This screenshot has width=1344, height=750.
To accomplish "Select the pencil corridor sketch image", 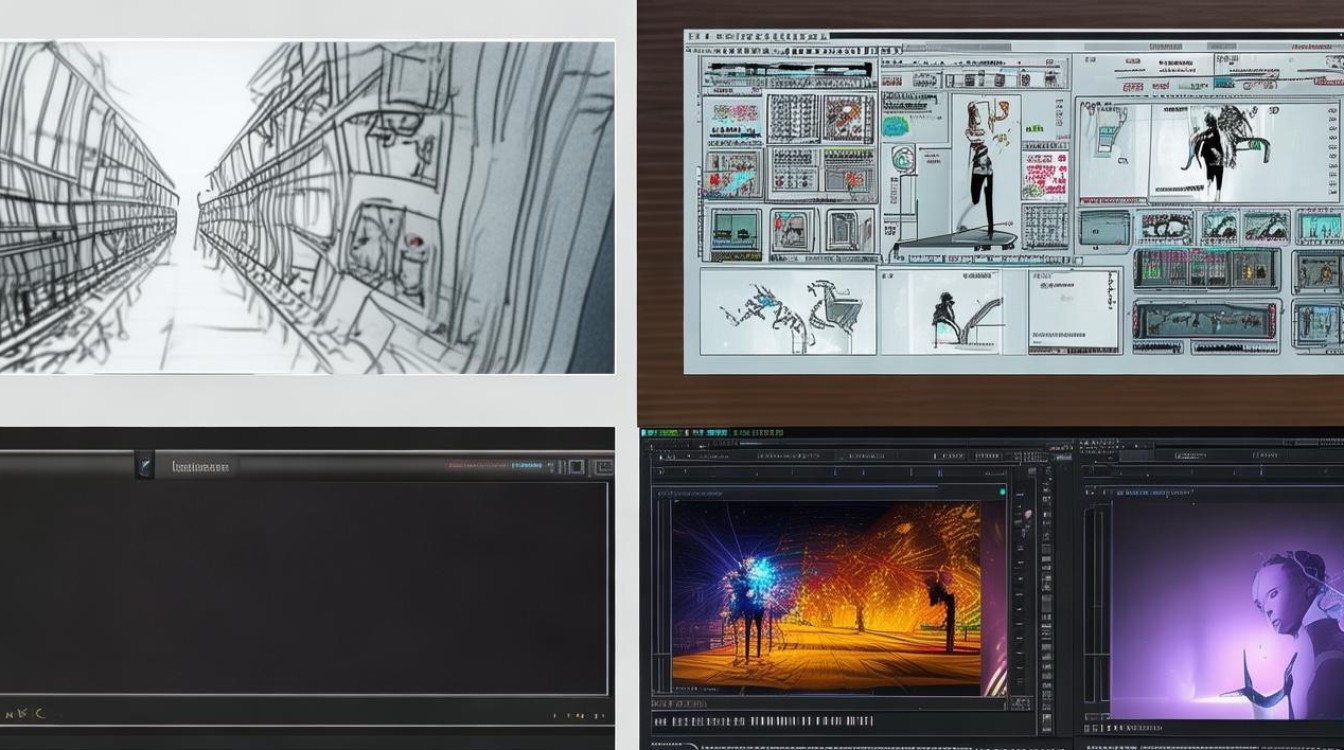I will (307, 207).
